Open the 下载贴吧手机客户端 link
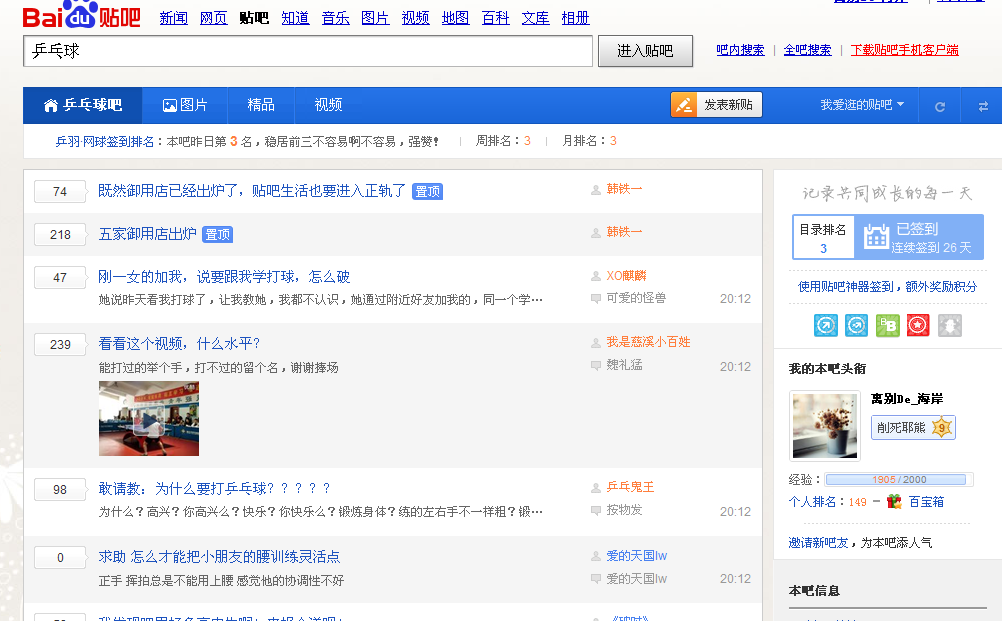Viewport: 1002px width, 621px height. (x=906, y=50)
